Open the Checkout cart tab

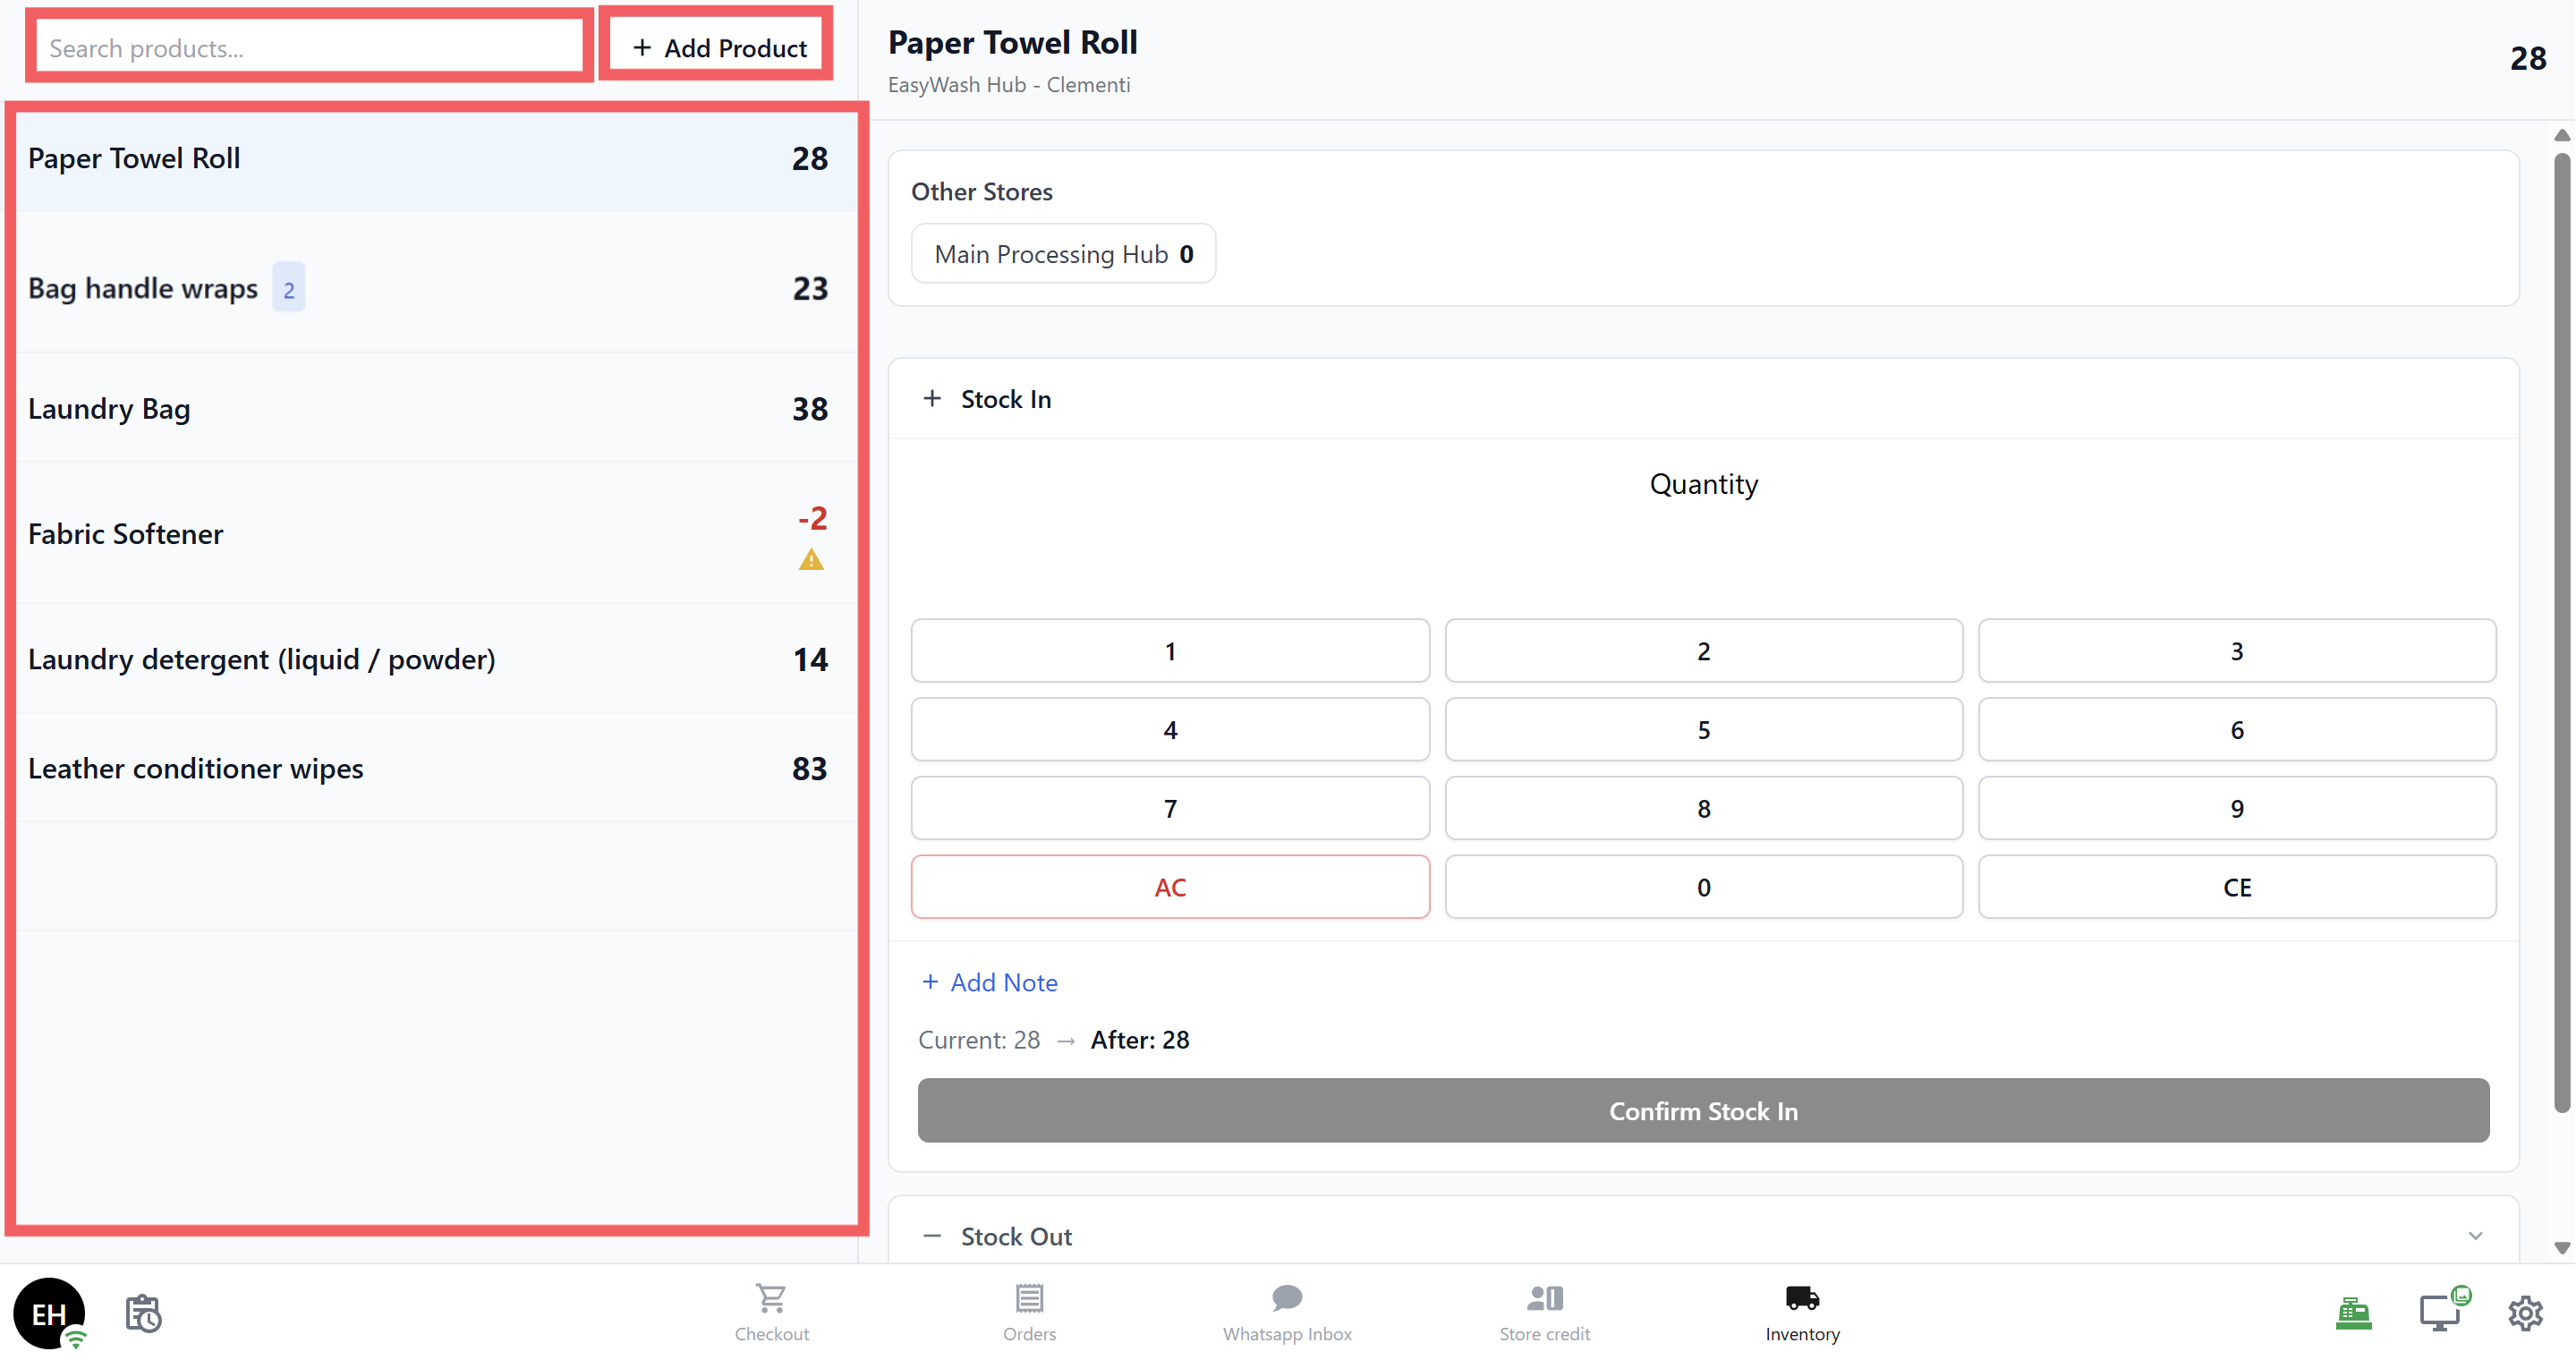[771, 1313]
